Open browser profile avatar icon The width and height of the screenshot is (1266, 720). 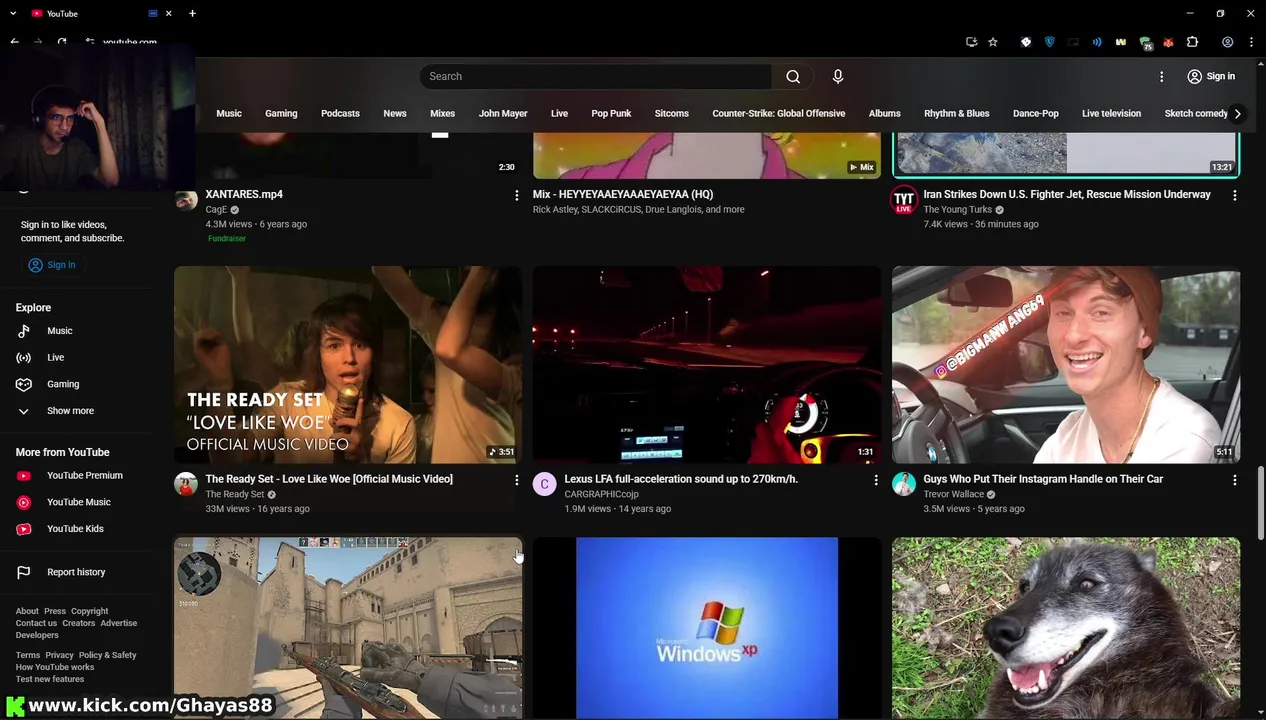pos(1227,42)
